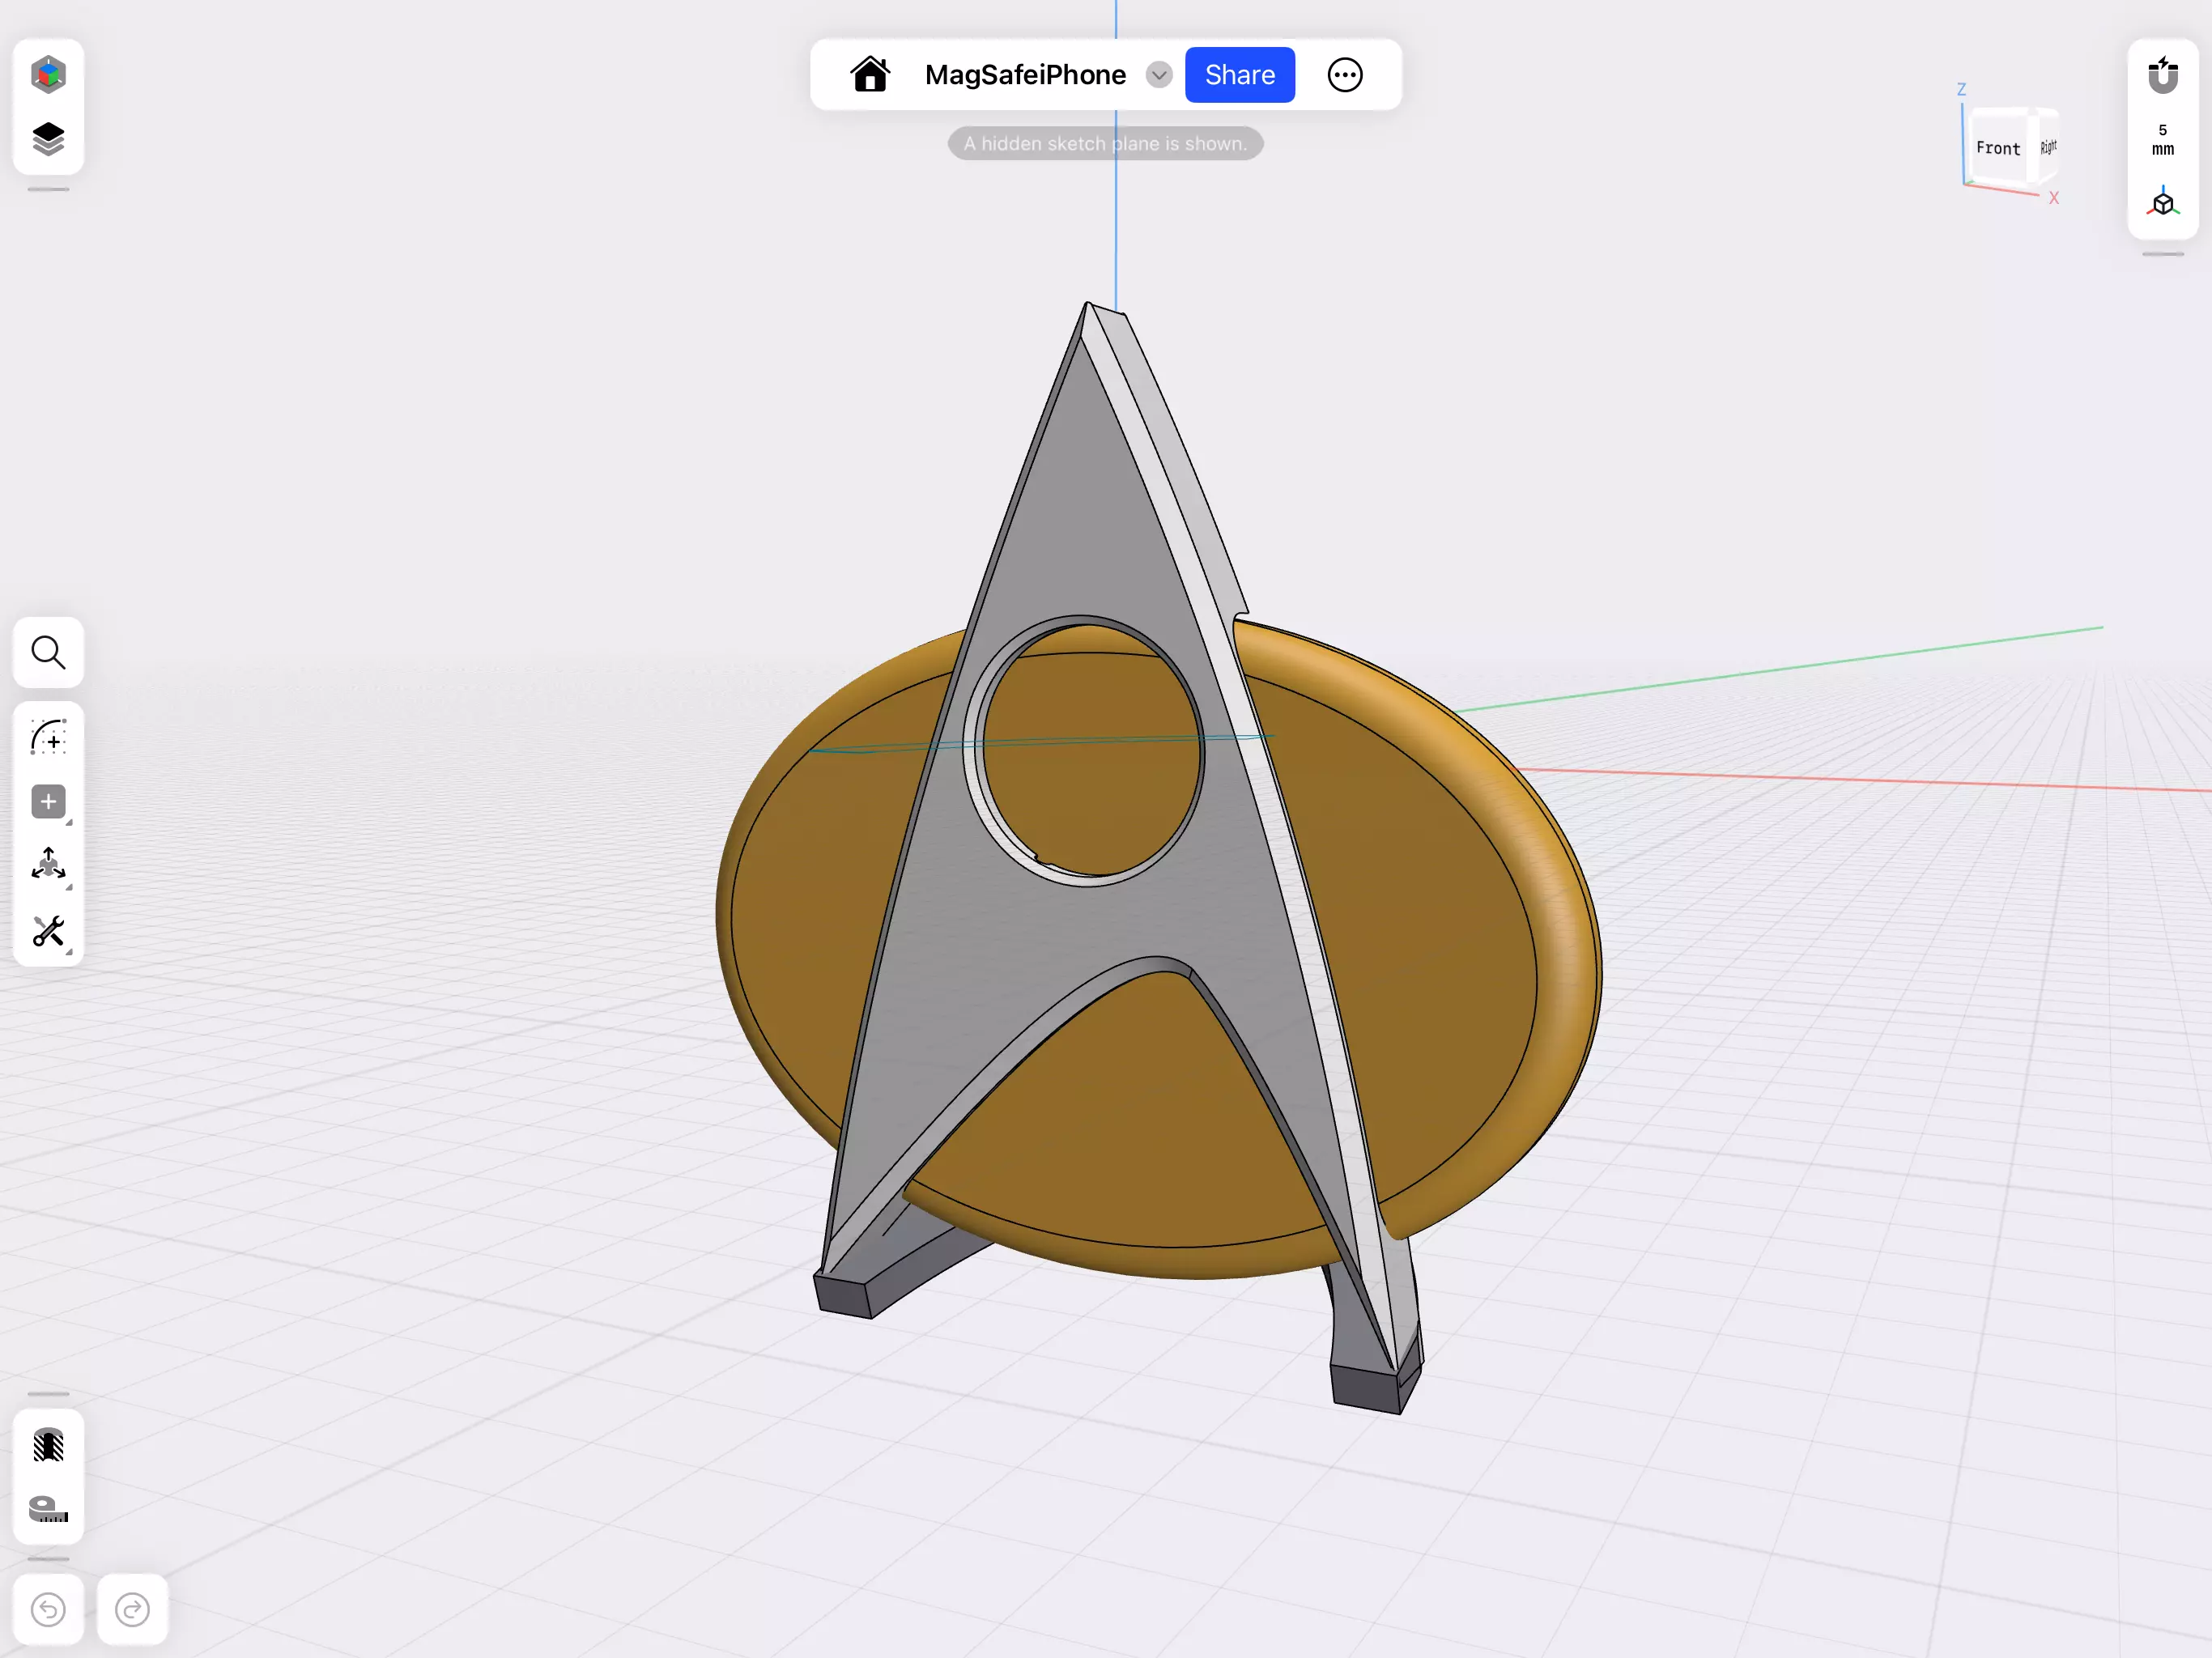Toggle the perspective view cube icon

click(x=2162, y=203)
